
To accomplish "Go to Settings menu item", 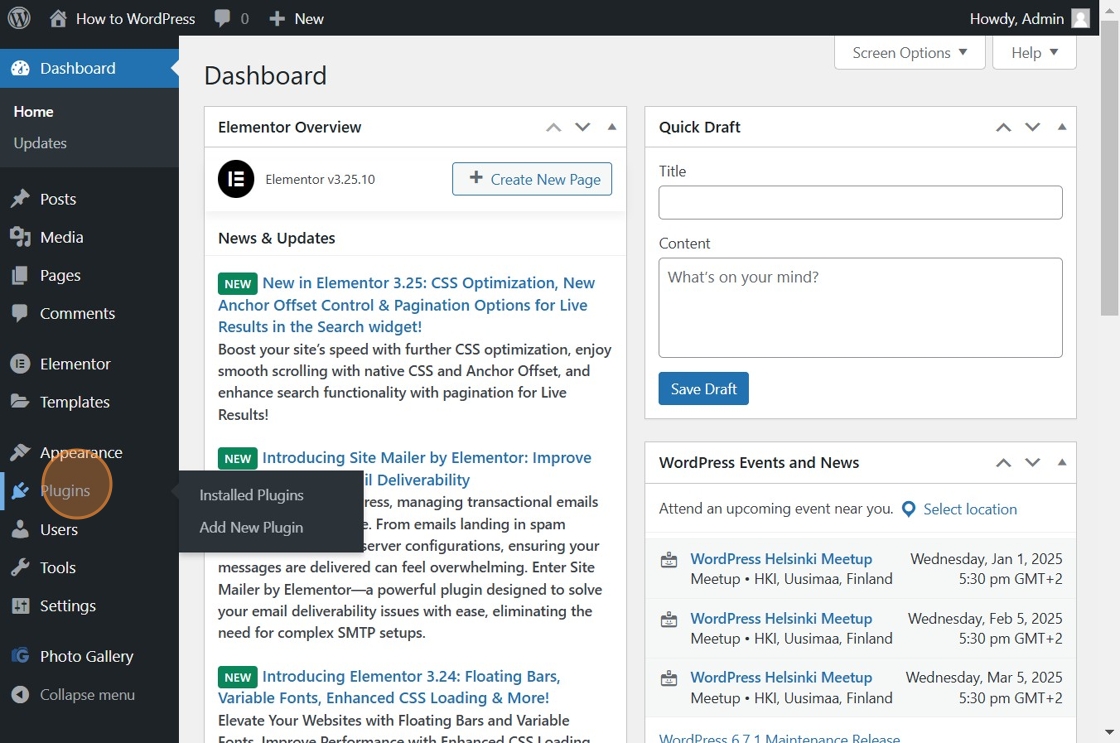I will pos(68,606).
